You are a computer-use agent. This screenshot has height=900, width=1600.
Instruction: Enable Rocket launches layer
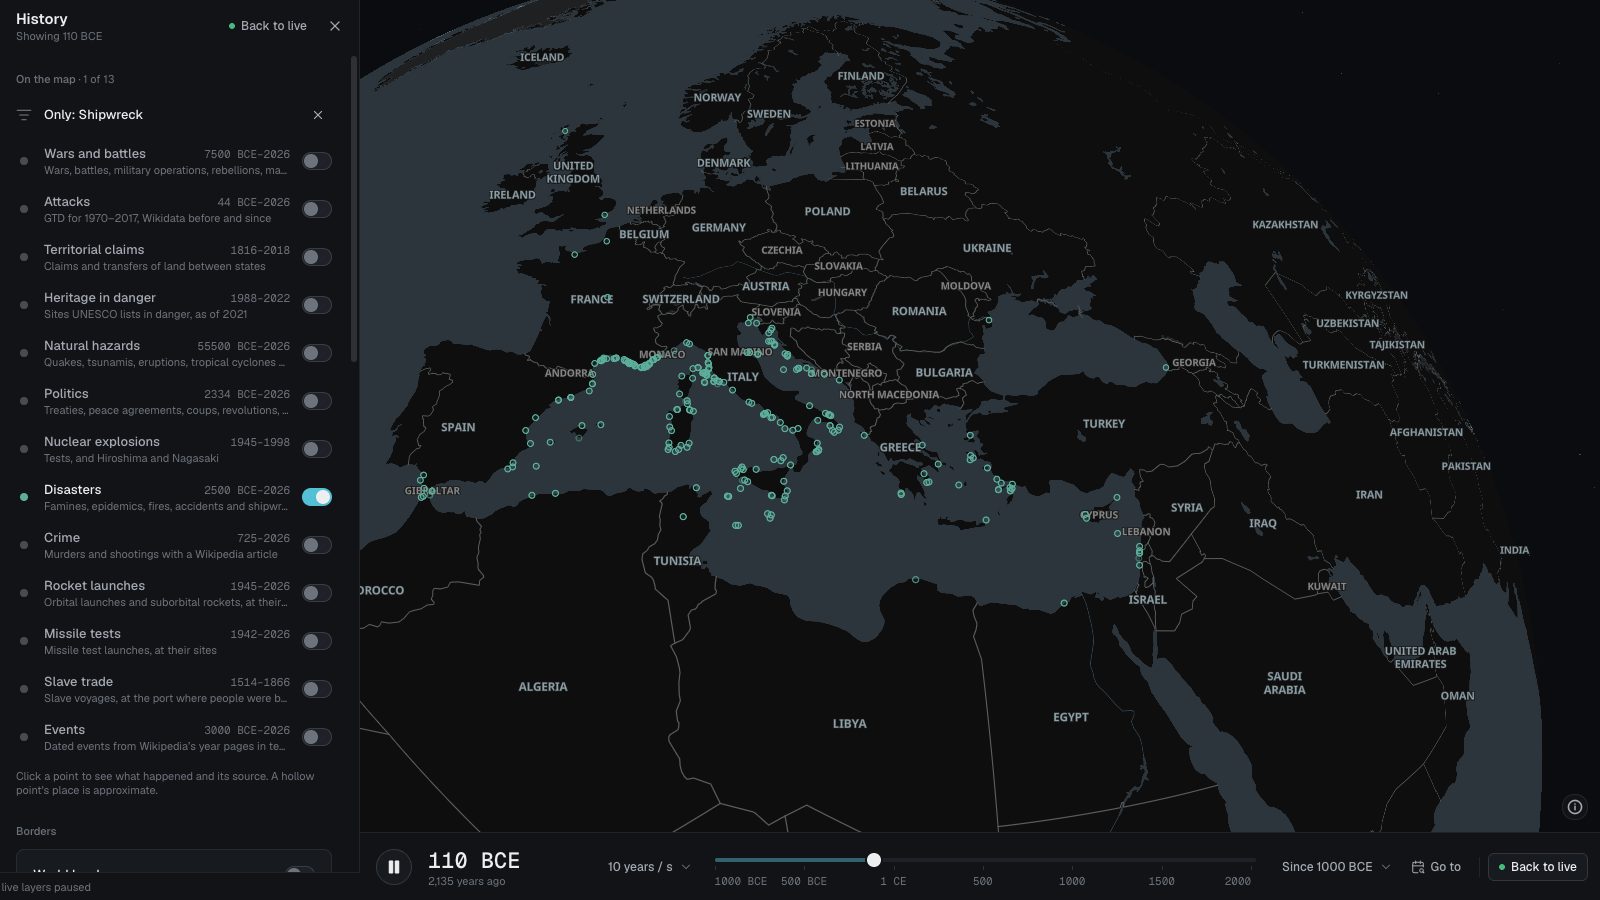(317, 593)
